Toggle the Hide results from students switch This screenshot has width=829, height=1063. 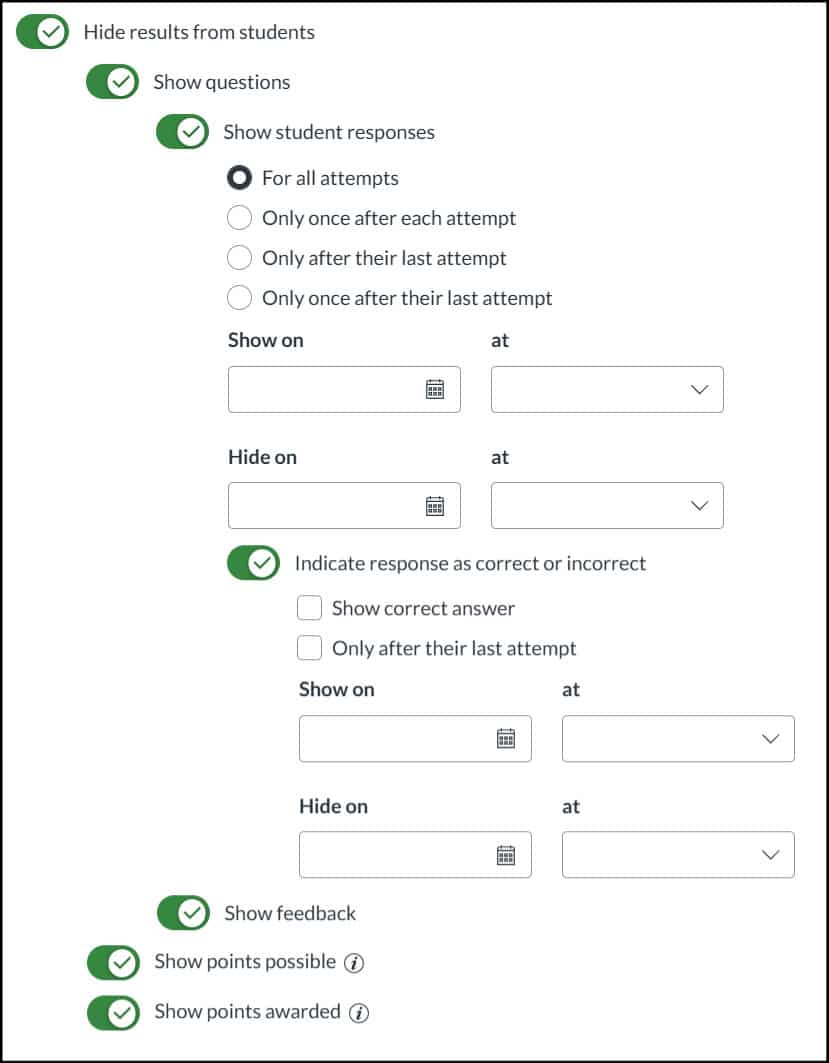[43, 32]
